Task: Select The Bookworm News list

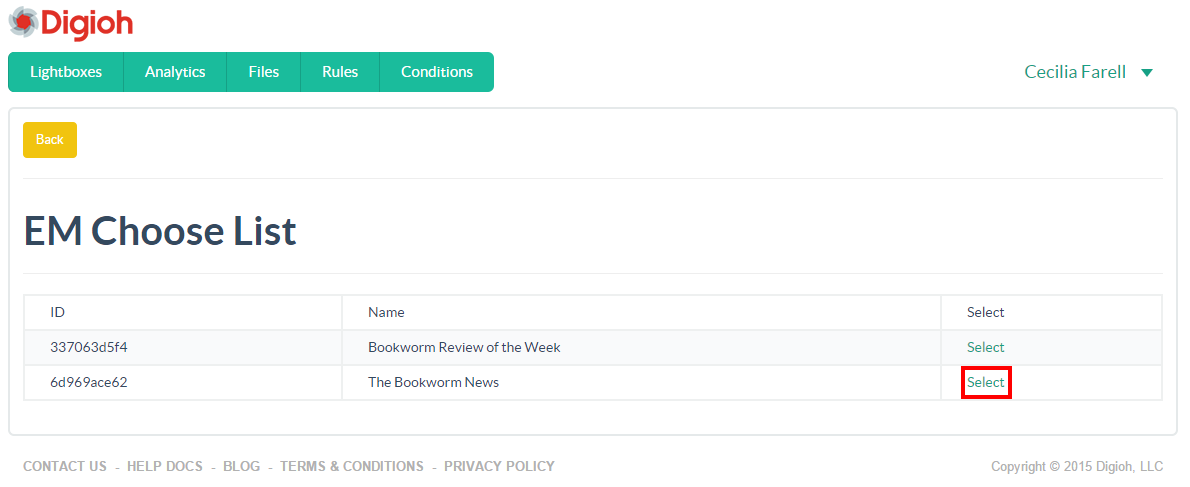Action: 985,382
